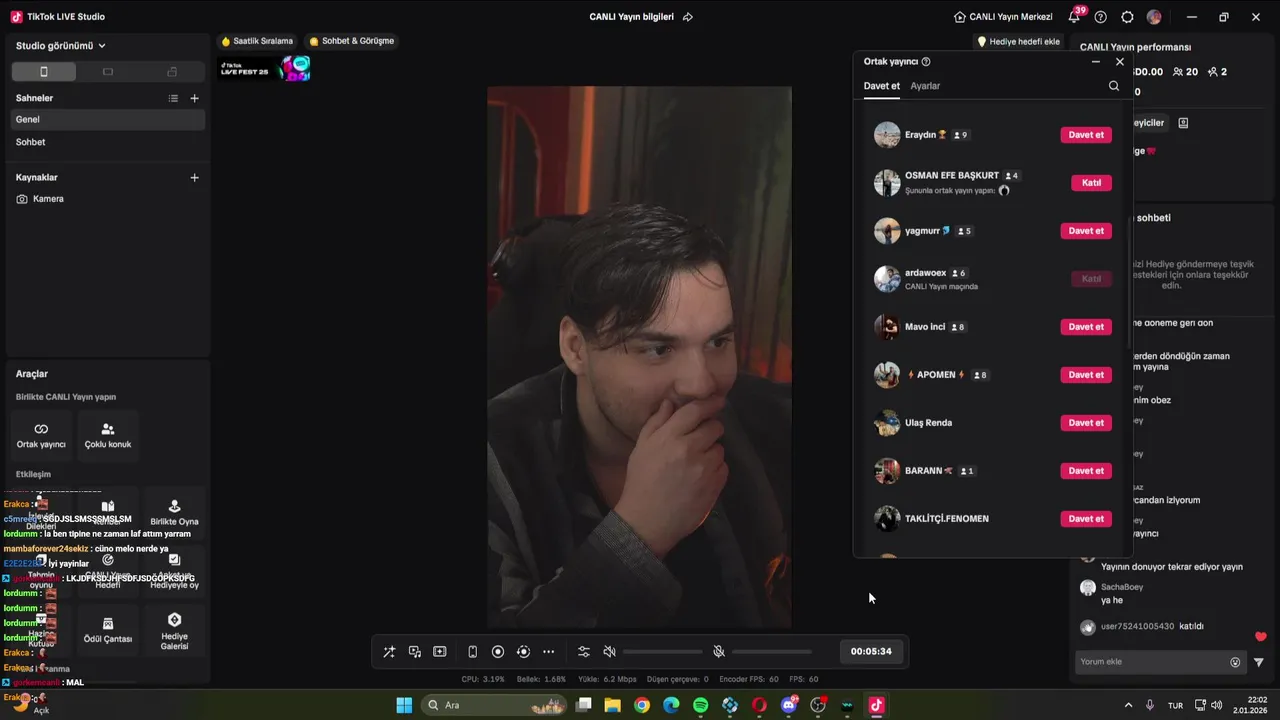Click the Yorum ekle comment field

coord(1151,662)
